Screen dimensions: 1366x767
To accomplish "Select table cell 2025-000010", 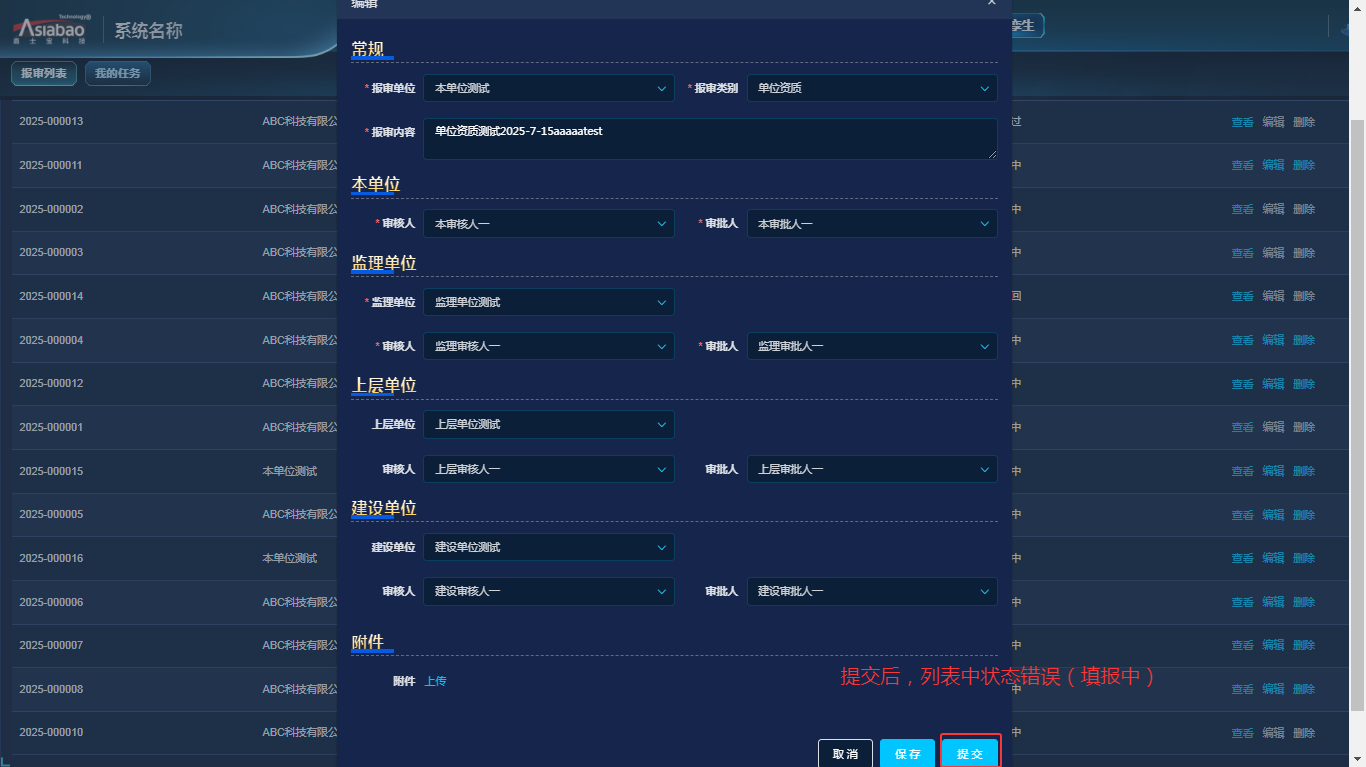I will 51,733.
